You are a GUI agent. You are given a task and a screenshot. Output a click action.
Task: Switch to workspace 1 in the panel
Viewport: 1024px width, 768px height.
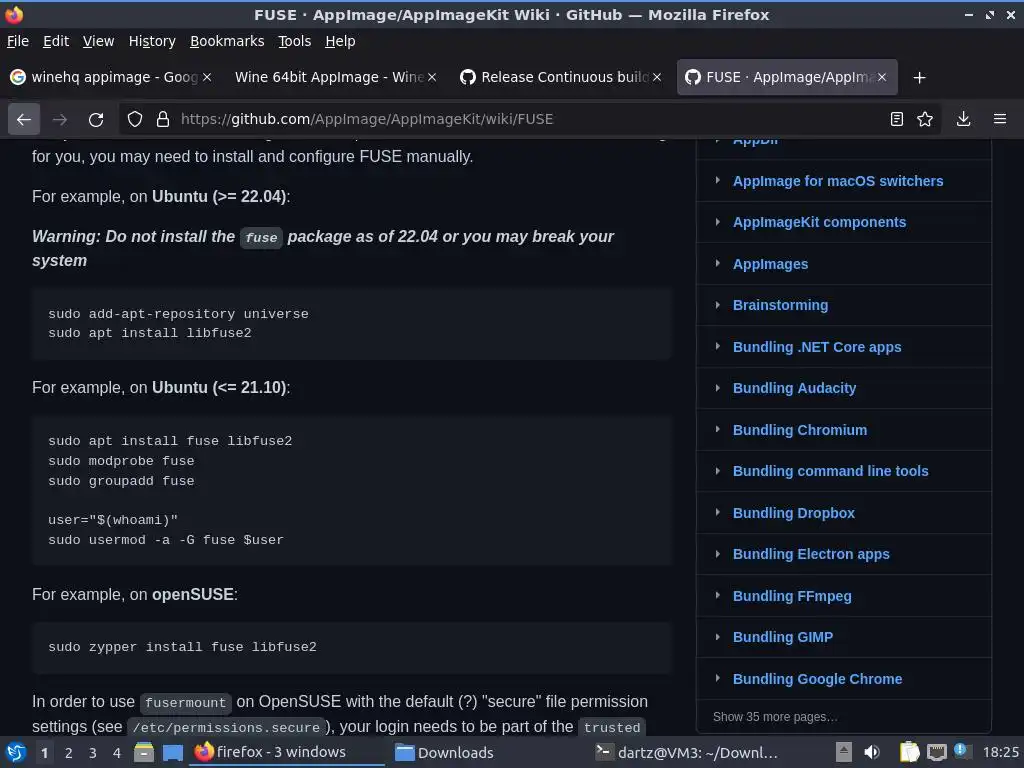pyautogui.click(x=44, y=753)
